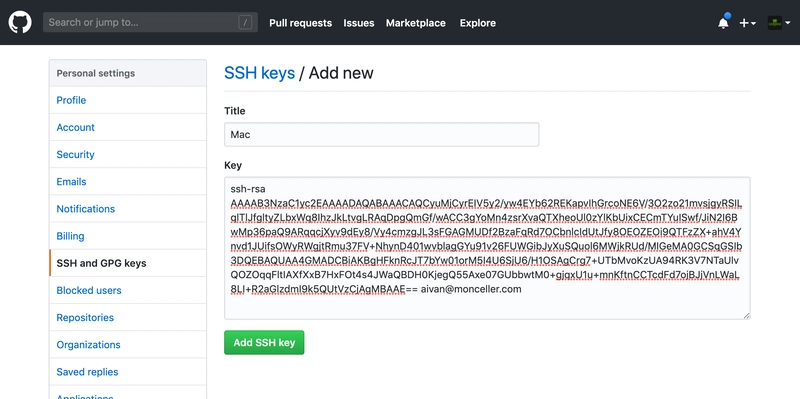
Task: Click inside the Key textarea
Action: pyautogui.click(x=487, y=248)
